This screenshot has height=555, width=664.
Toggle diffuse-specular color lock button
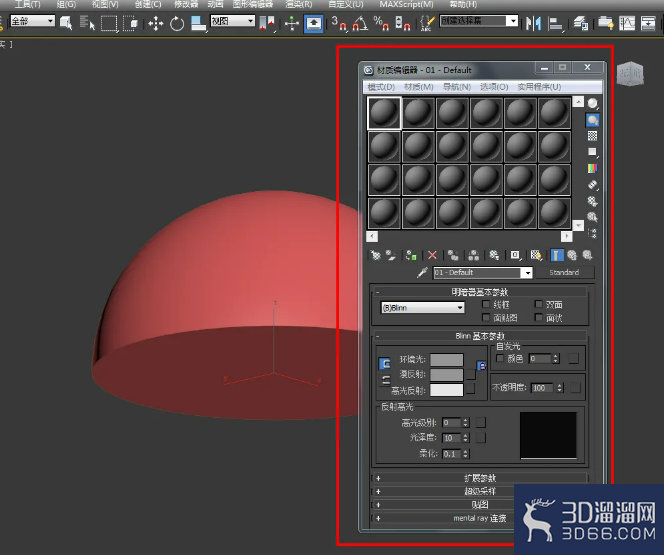(385, 380)
